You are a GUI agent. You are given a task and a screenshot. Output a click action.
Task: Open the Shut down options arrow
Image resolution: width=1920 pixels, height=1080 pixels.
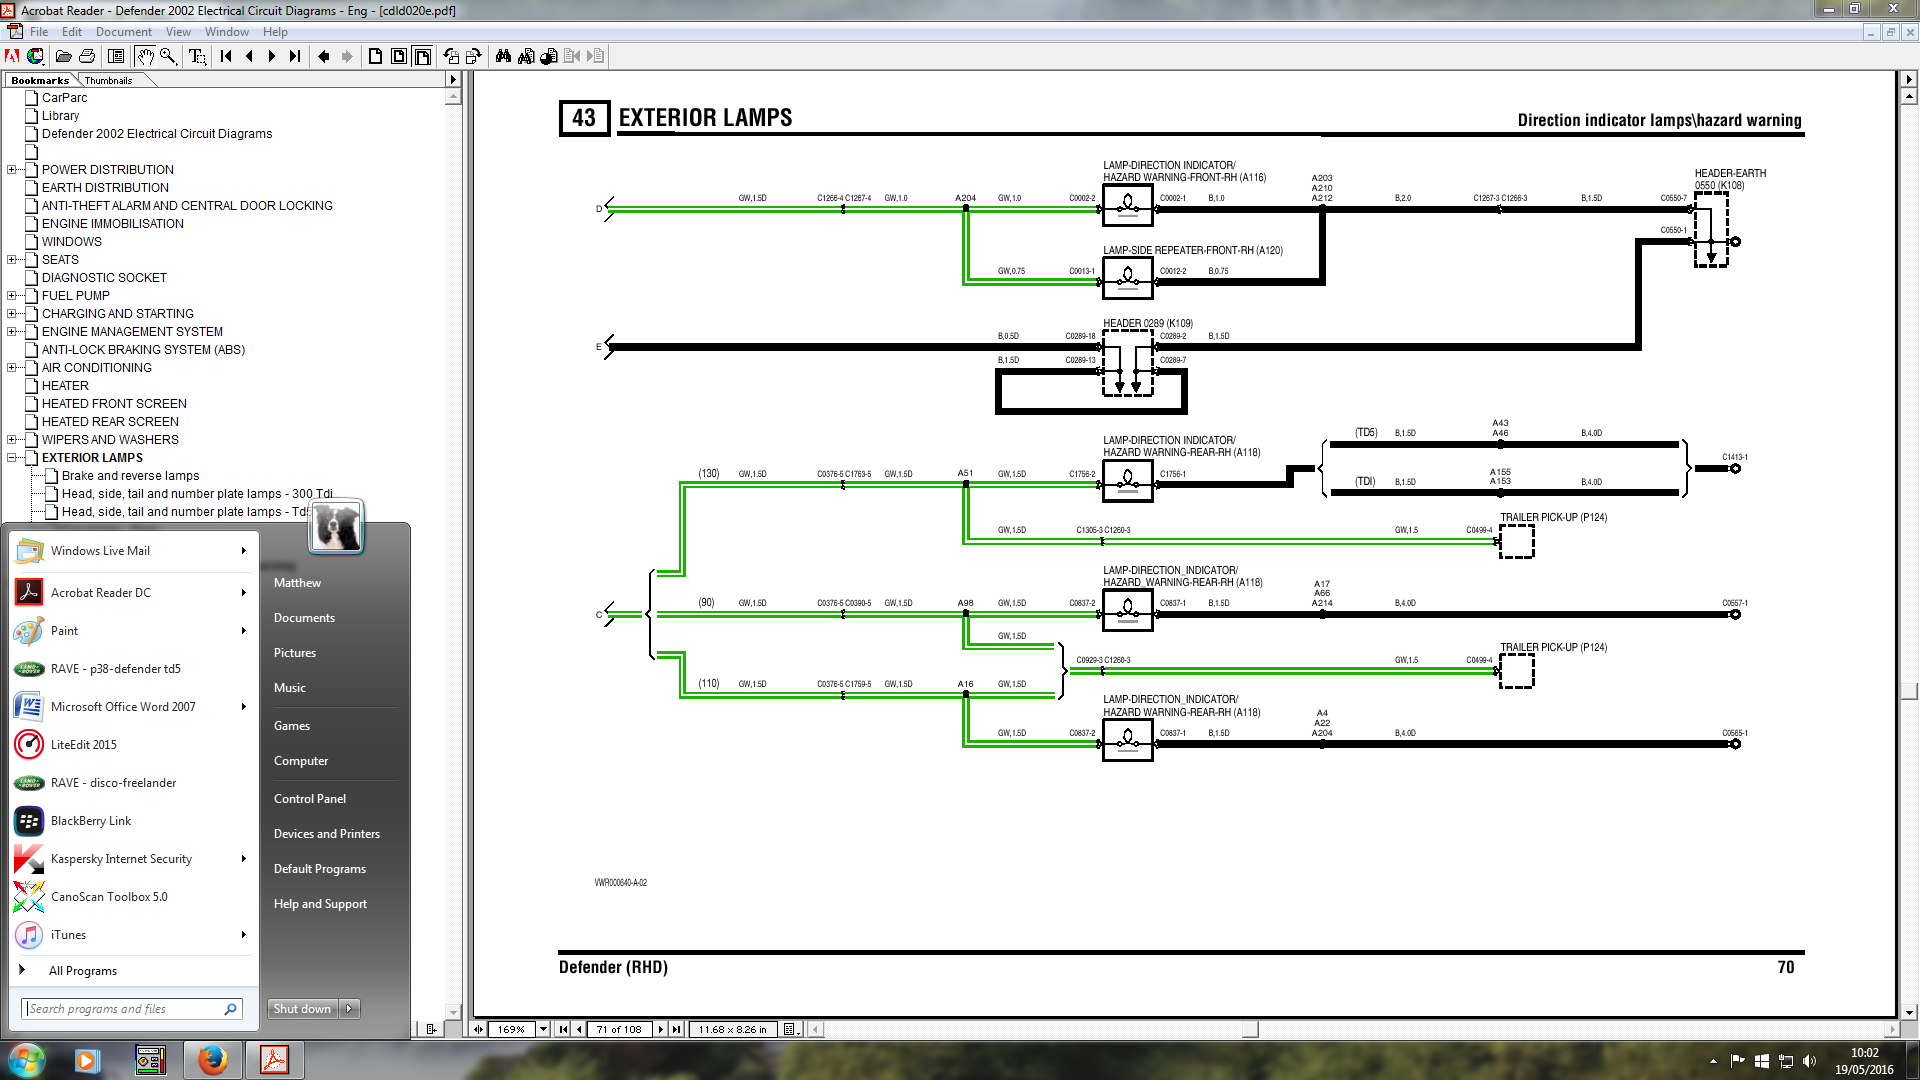(349, 1009)
